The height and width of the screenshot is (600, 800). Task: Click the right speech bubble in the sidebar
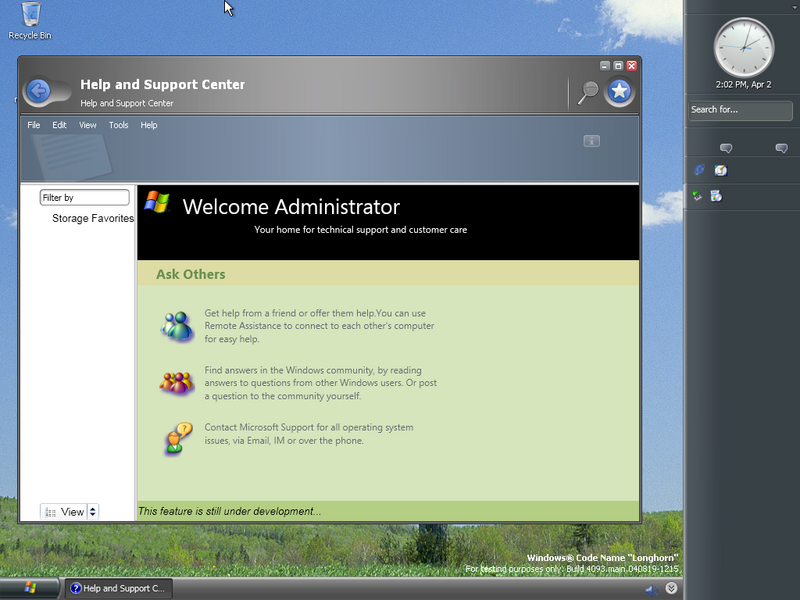pos(781,148)
